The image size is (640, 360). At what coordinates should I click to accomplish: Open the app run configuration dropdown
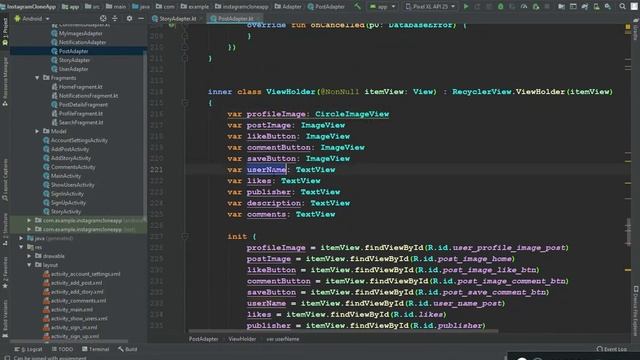(x=382, y=7)
